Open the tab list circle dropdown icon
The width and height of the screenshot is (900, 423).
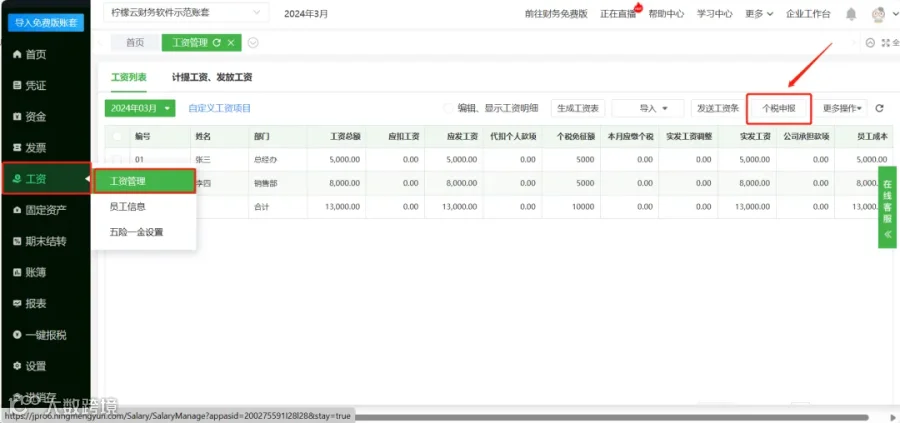[253, 42]
